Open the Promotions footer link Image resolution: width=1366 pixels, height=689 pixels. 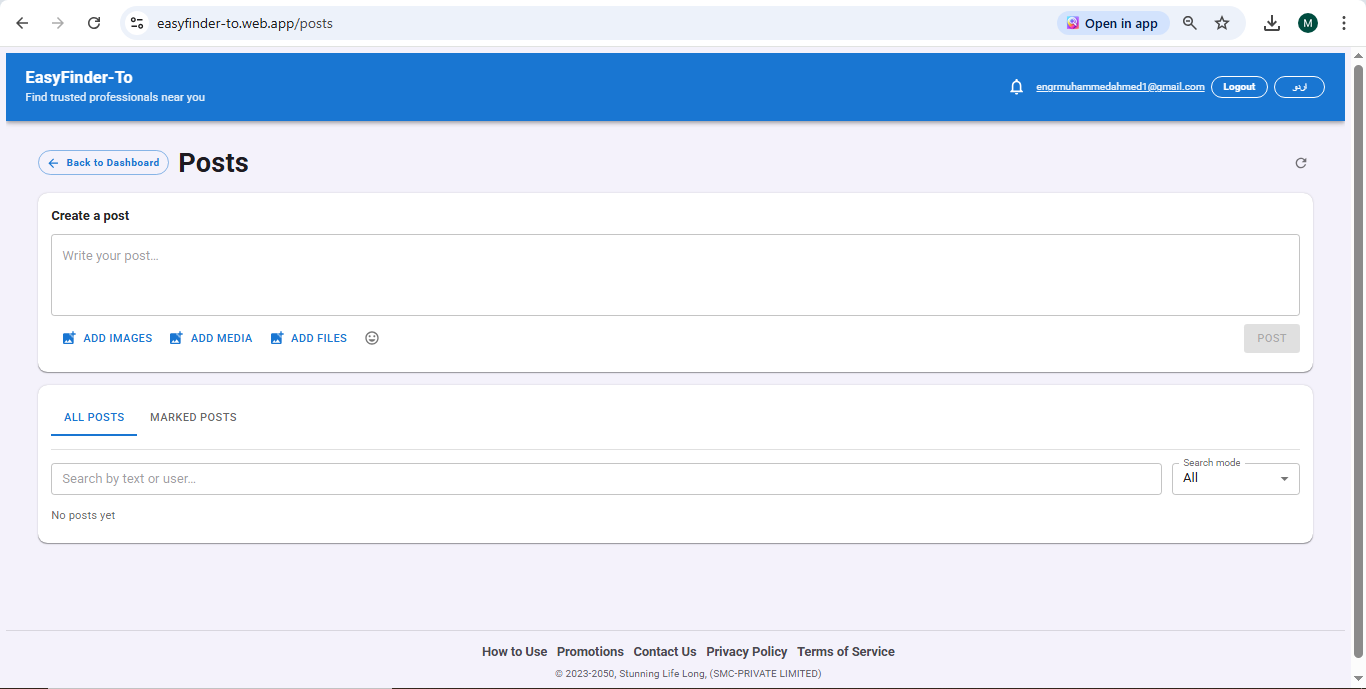pos(590,652)
